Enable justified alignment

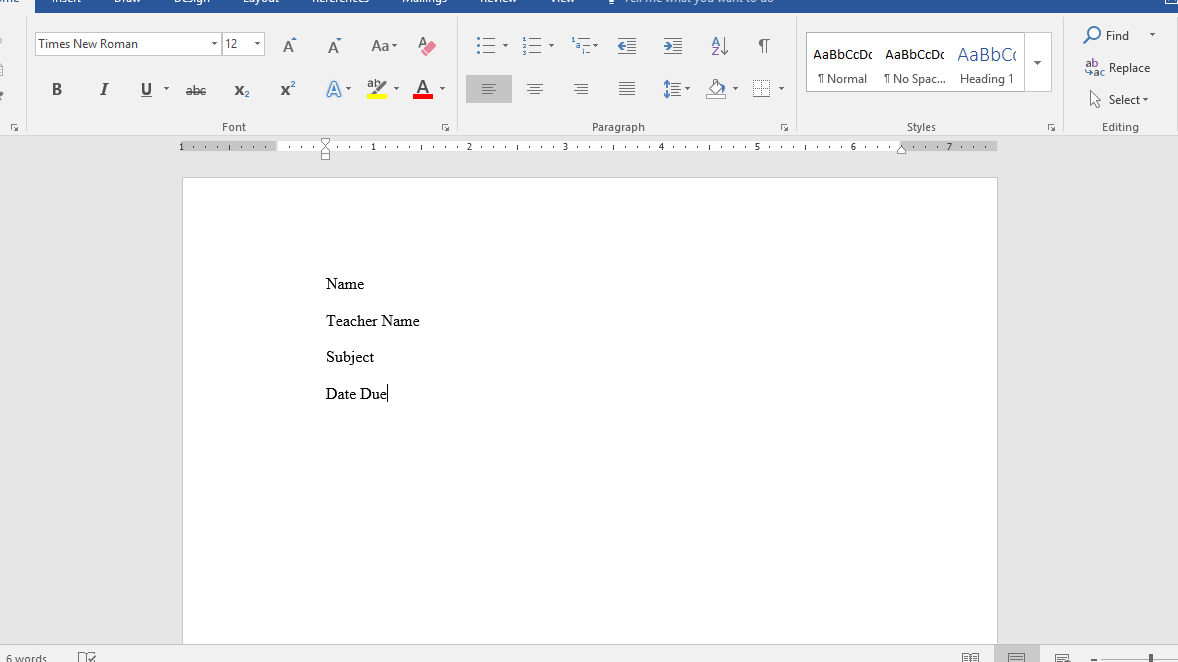pos(626,89)
